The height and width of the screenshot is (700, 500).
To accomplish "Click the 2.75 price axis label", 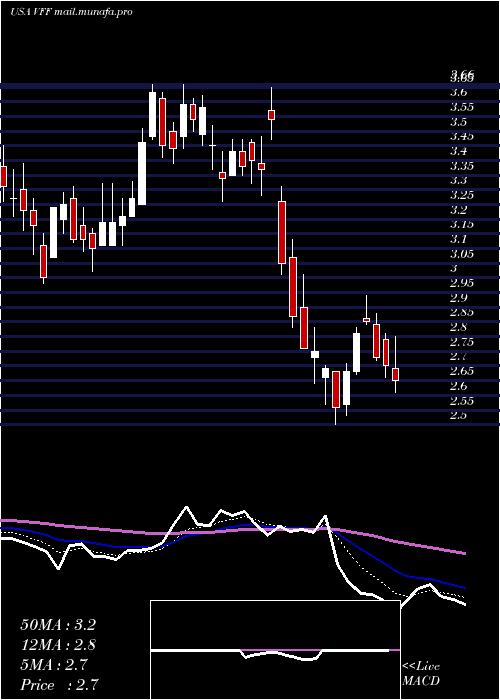I will [x=462, y=342].
